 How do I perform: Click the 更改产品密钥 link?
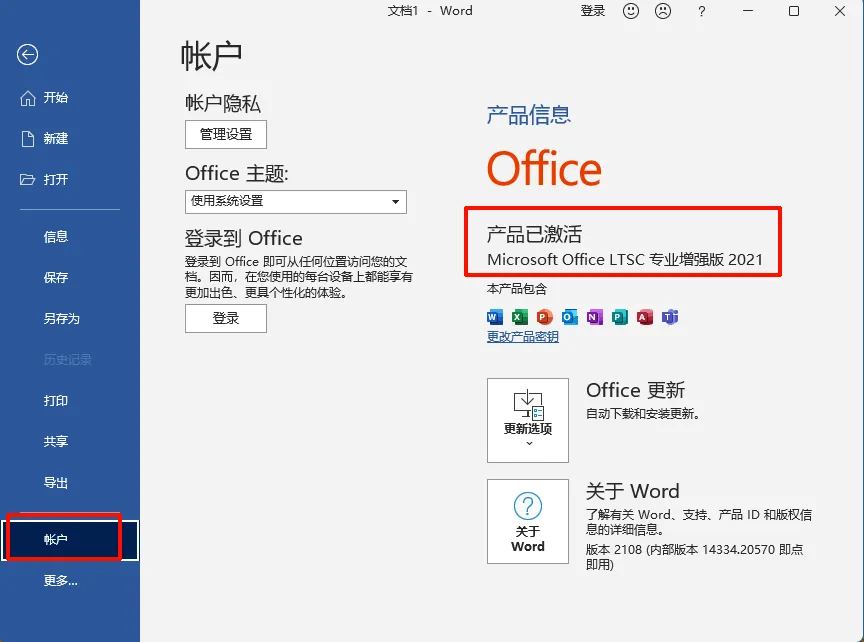[x=523, y=337]
